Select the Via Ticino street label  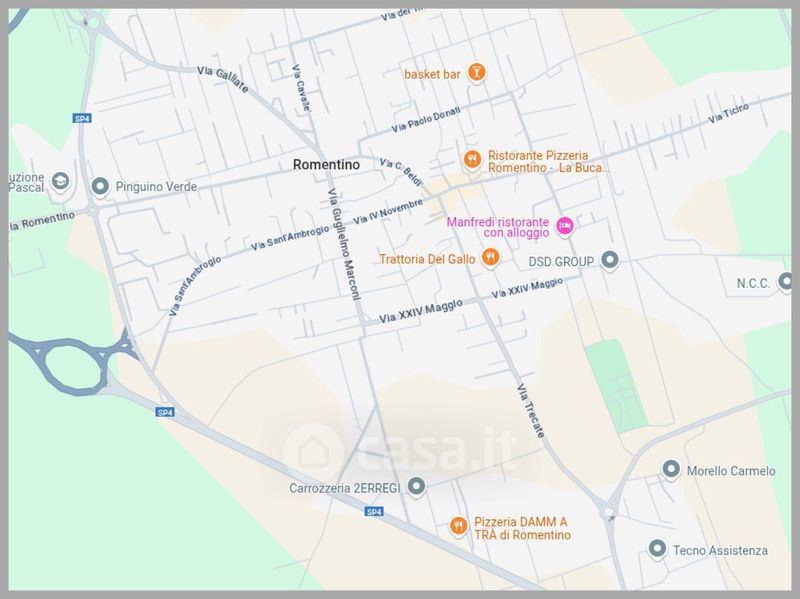pyautogui.click(x=729, y=113)
